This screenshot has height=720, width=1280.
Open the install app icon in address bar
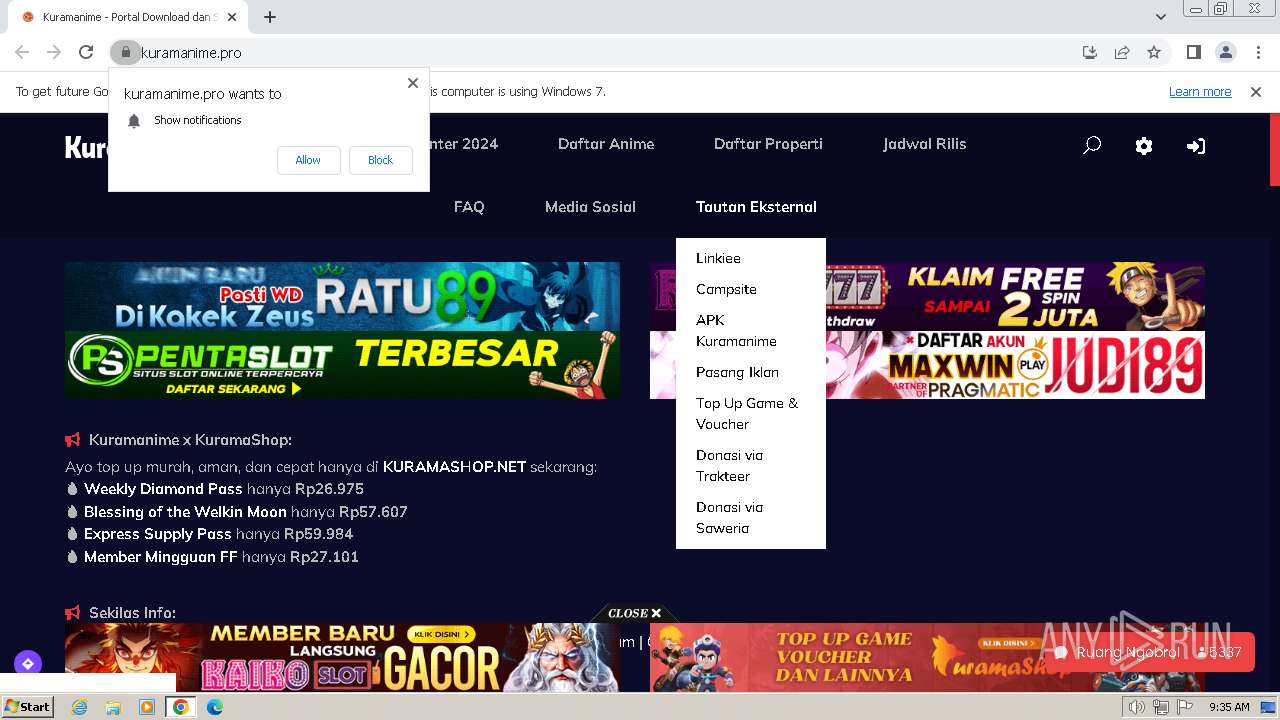[x=1090, y=52]
